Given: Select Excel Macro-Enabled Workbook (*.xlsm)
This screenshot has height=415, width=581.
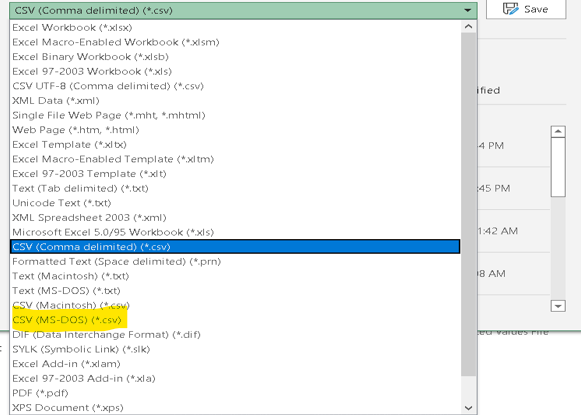Looking at the screenshot, I should 235,42.
